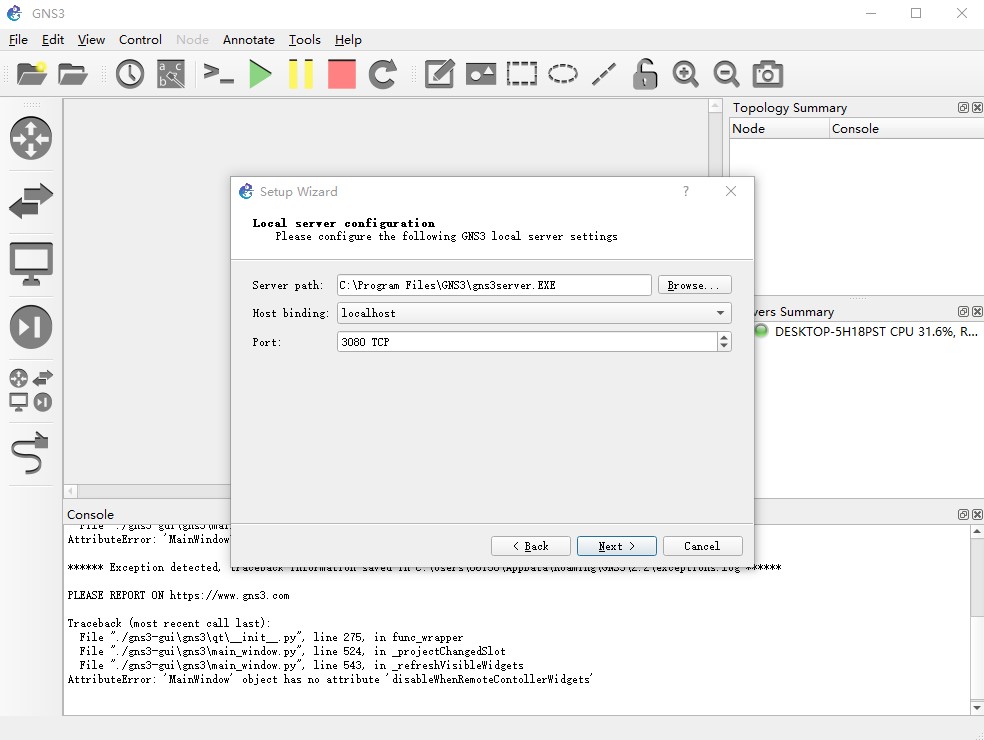Click the Back button in wizard
The height and width of the screenshot is (740, 984).
[530, 546]
